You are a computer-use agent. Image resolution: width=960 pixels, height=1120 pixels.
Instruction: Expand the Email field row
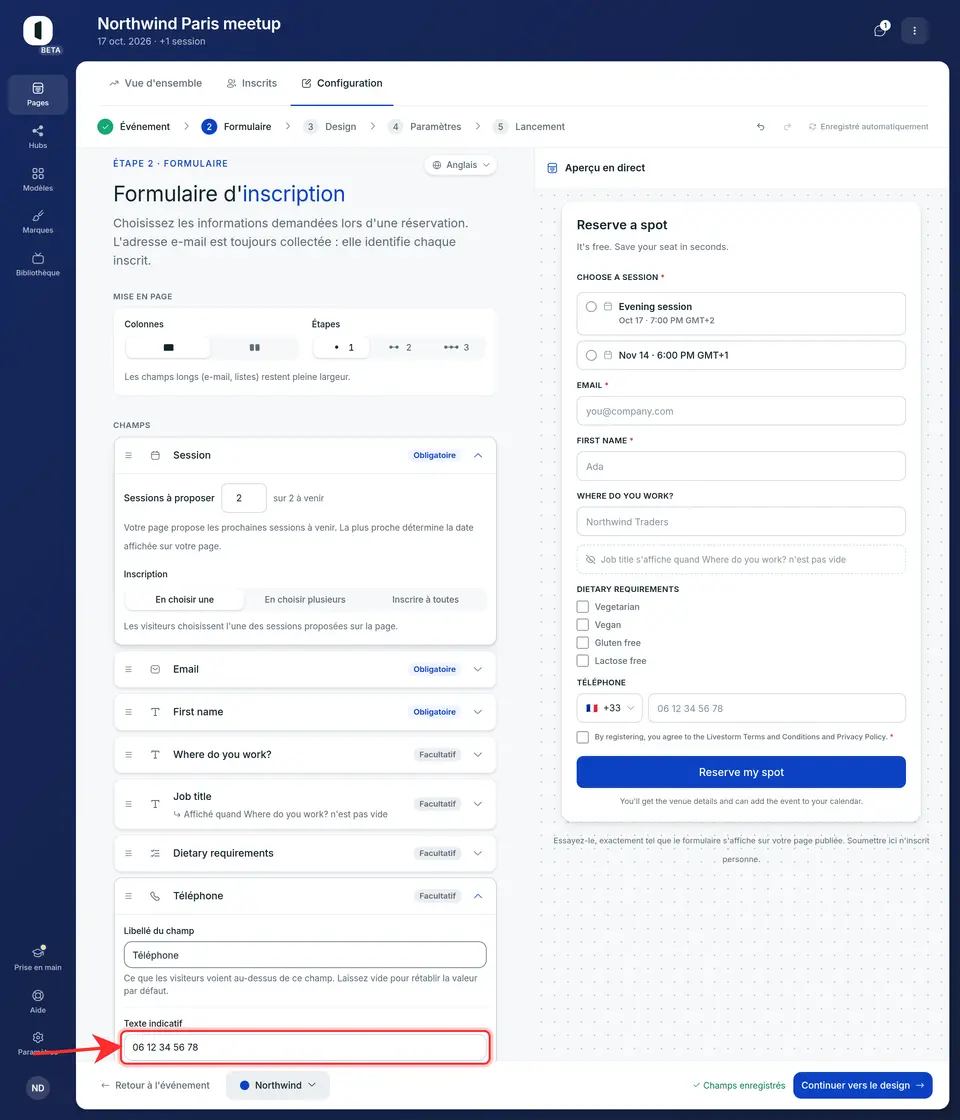tap(478, 669)
